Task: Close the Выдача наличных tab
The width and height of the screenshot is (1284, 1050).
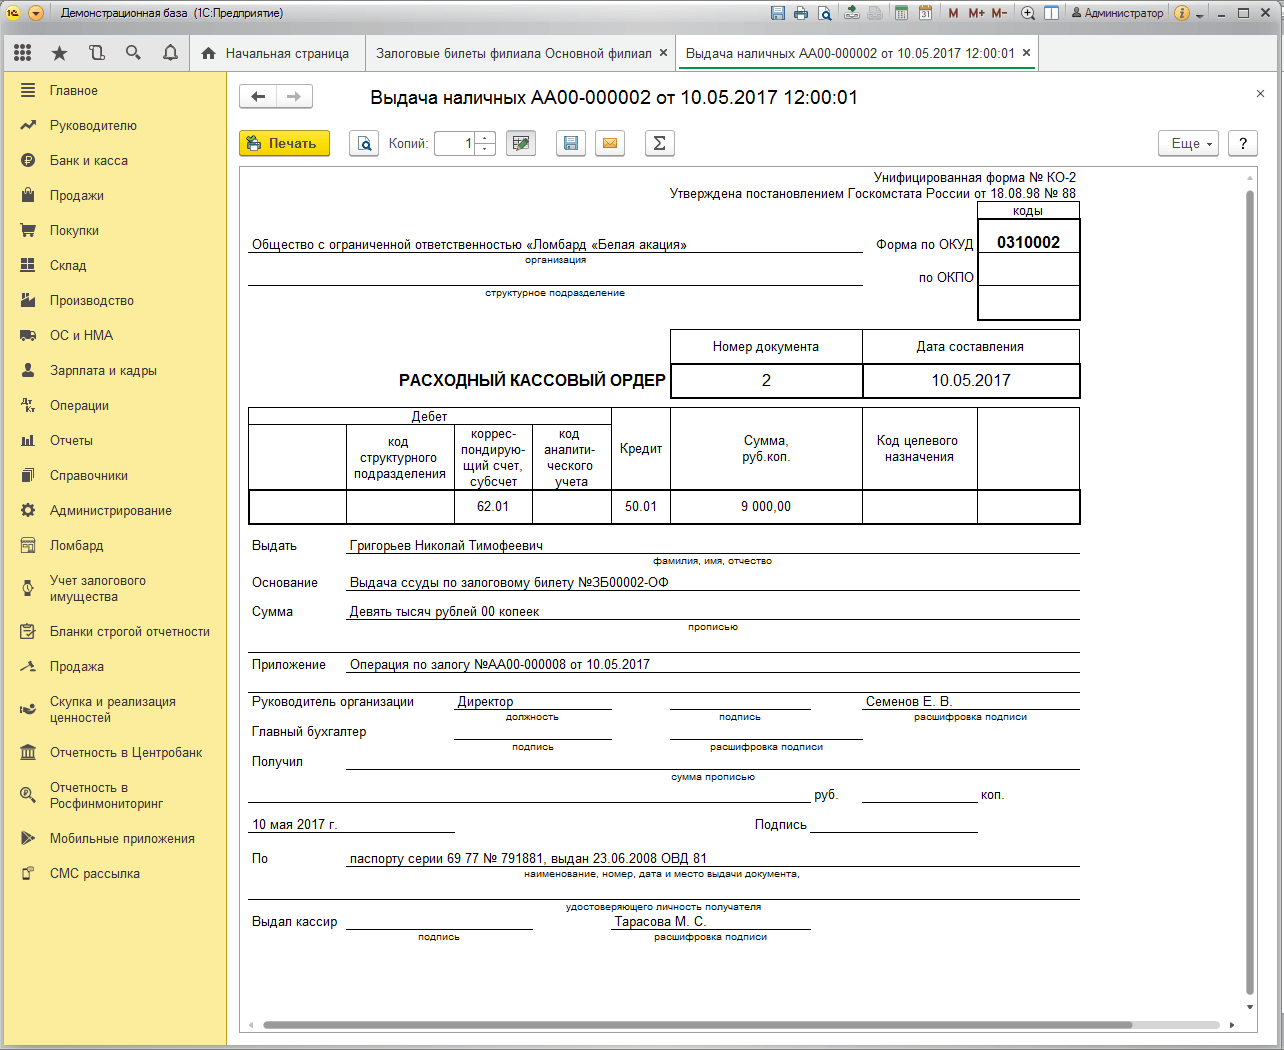Action: click(1026, 53)
